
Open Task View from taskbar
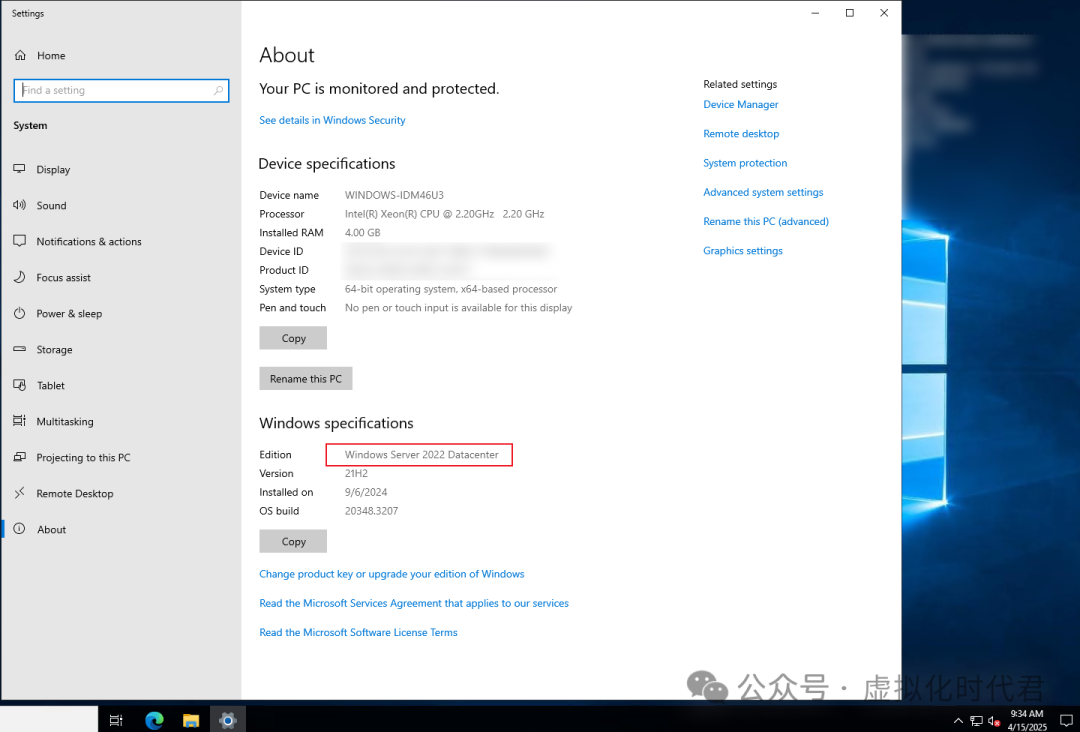coord(116,720)
